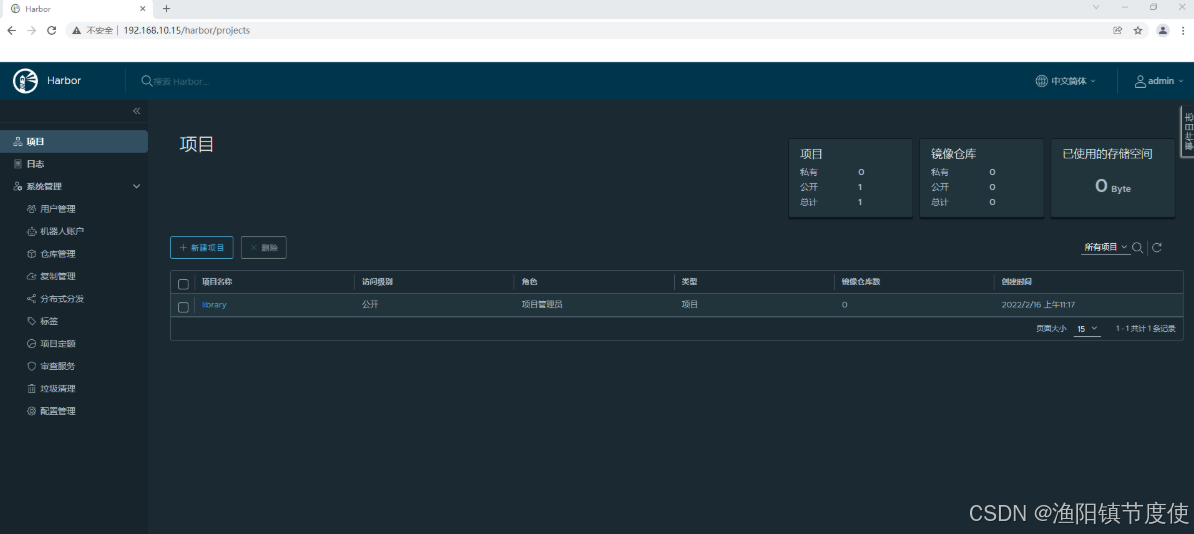Screen dimensions: 1194x534
Task: Open 用户管理
Action: [x=58, y=209]
